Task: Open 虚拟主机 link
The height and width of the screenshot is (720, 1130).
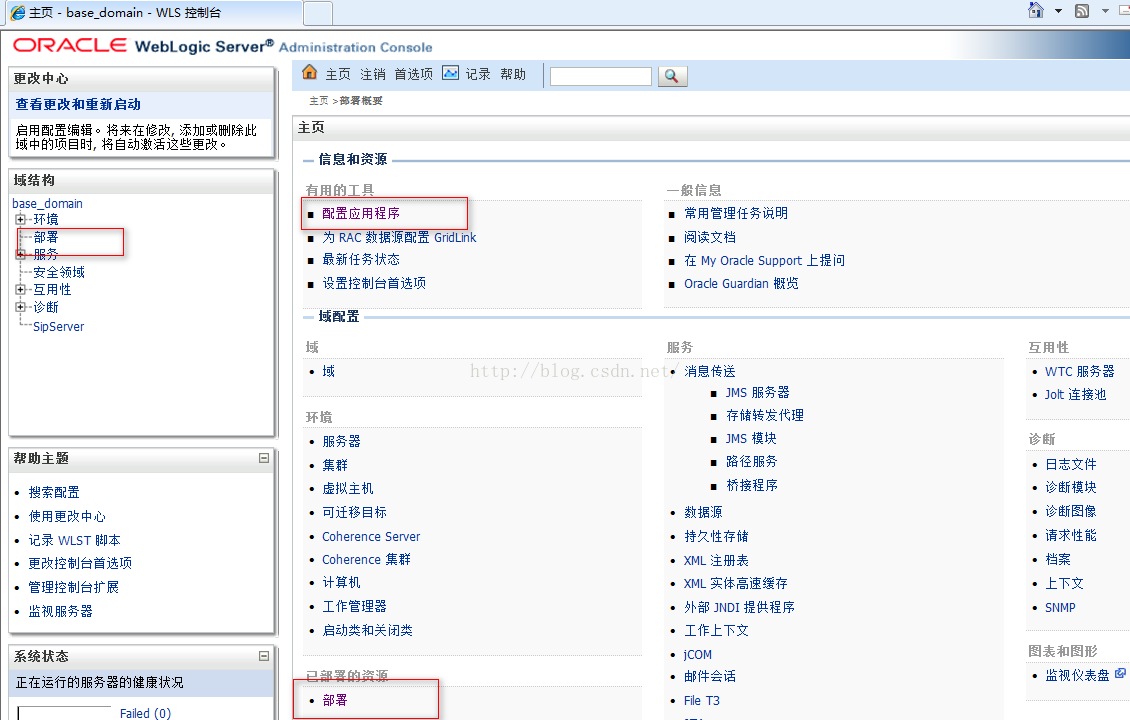Action: (347, 488)
